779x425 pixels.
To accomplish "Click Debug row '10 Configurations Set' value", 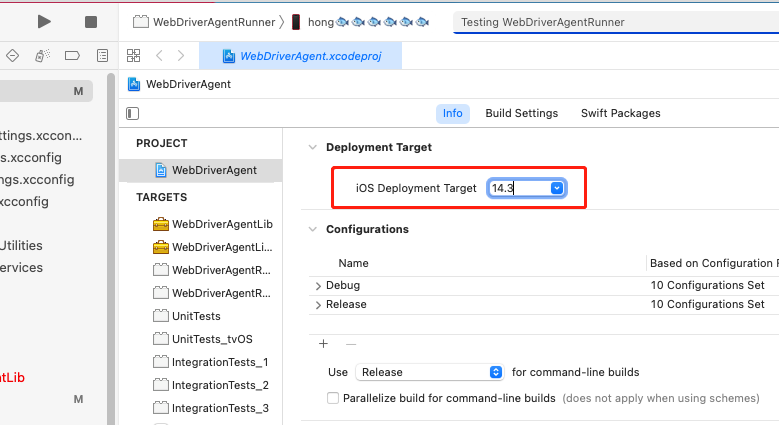I will point(707,285).
